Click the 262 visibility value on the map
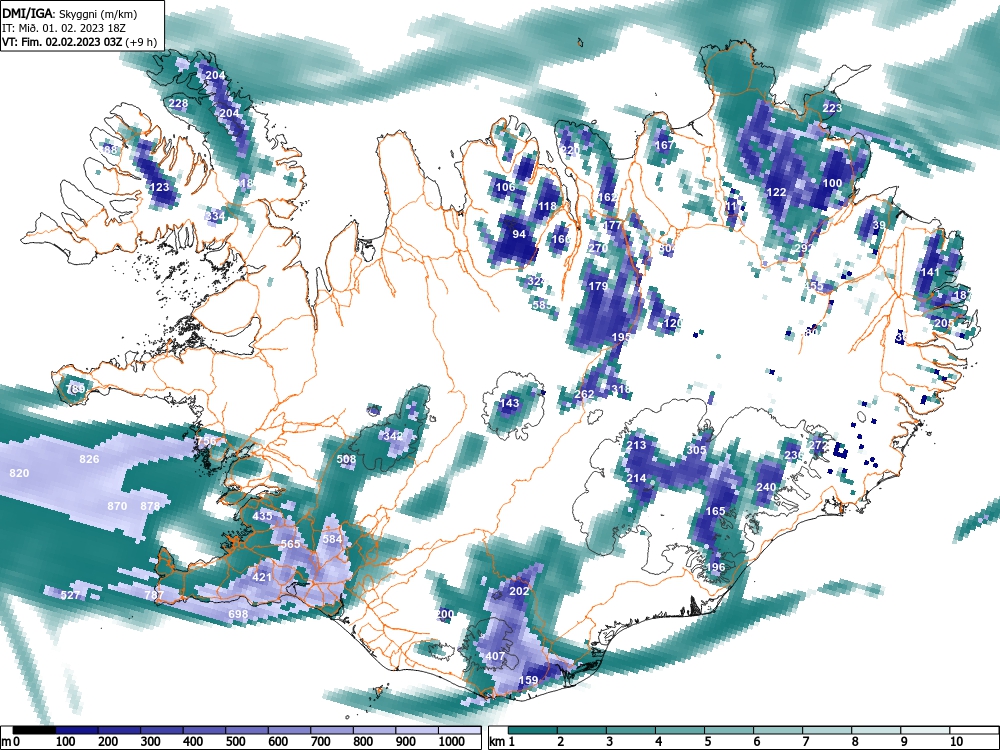 (x=584, y=394)
